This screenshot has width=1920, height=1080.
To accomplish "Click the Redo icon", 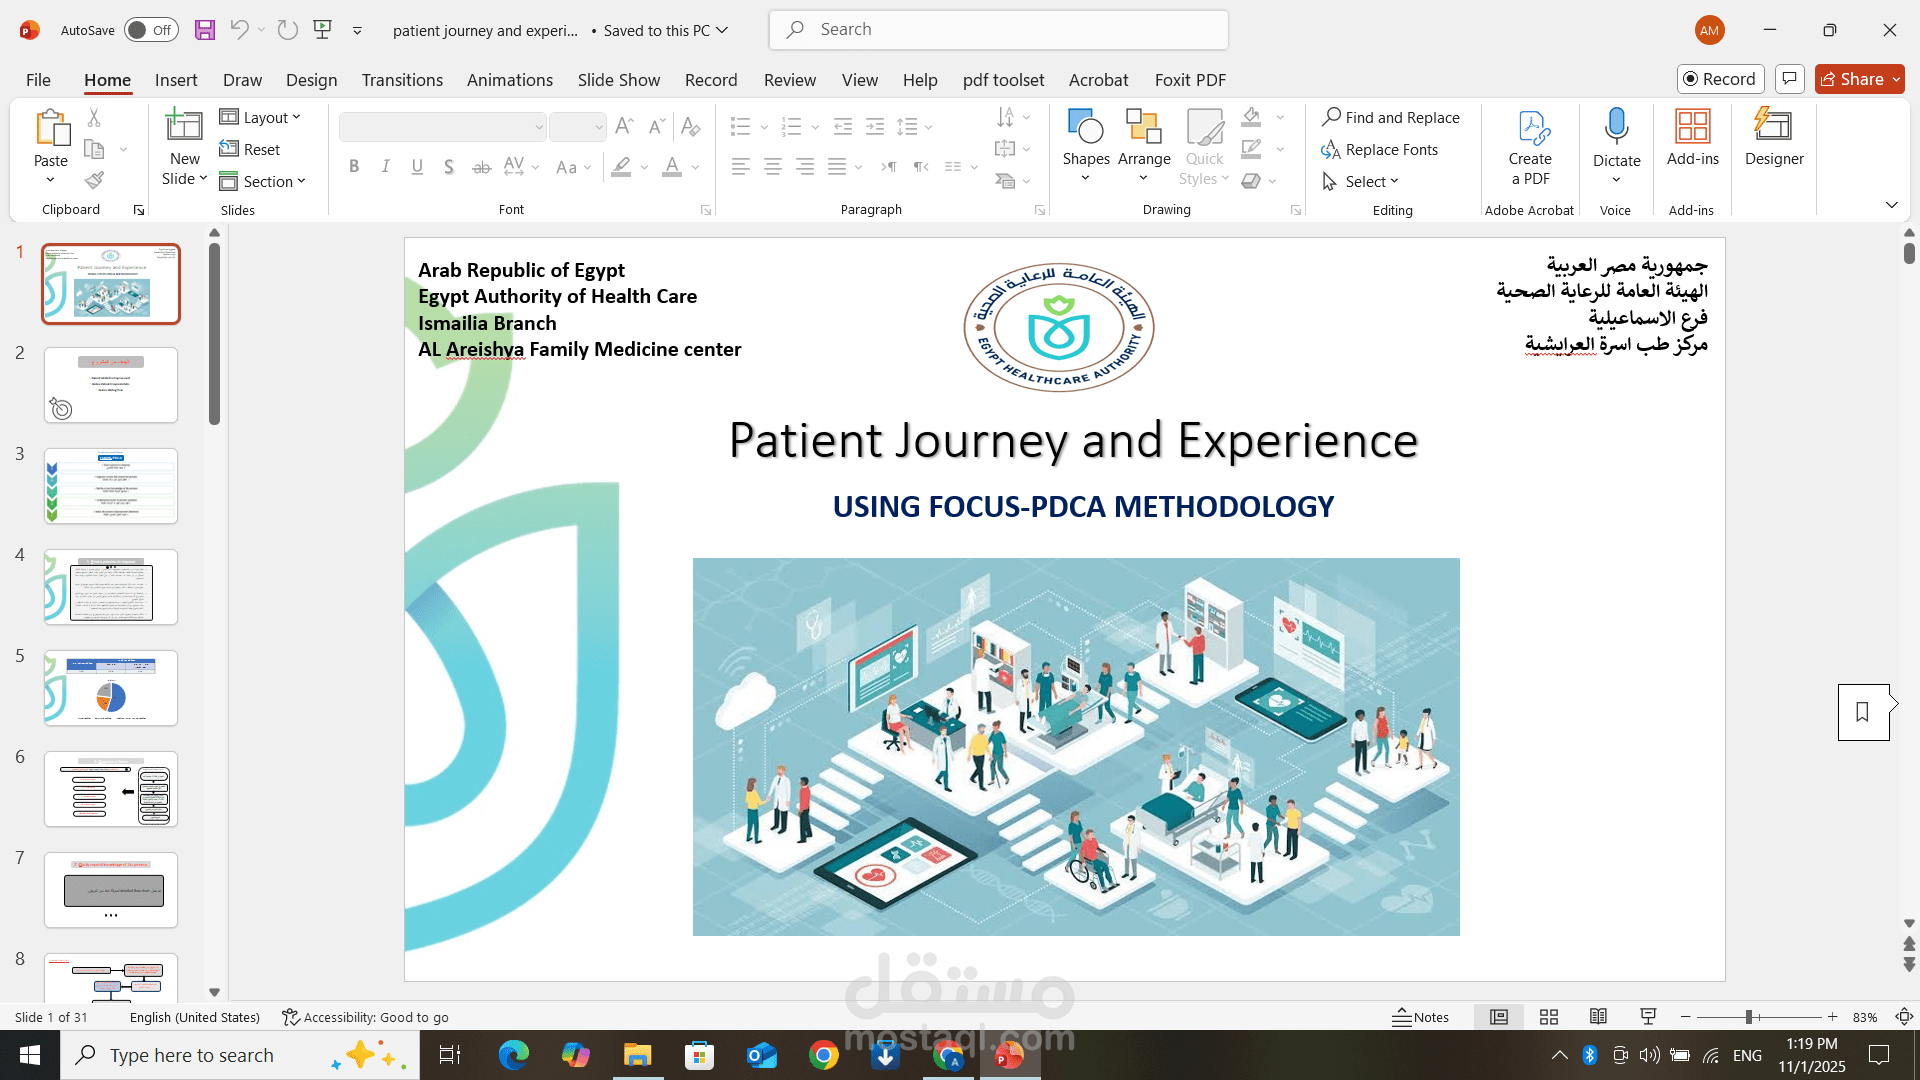I will click(x=288, y=30).
